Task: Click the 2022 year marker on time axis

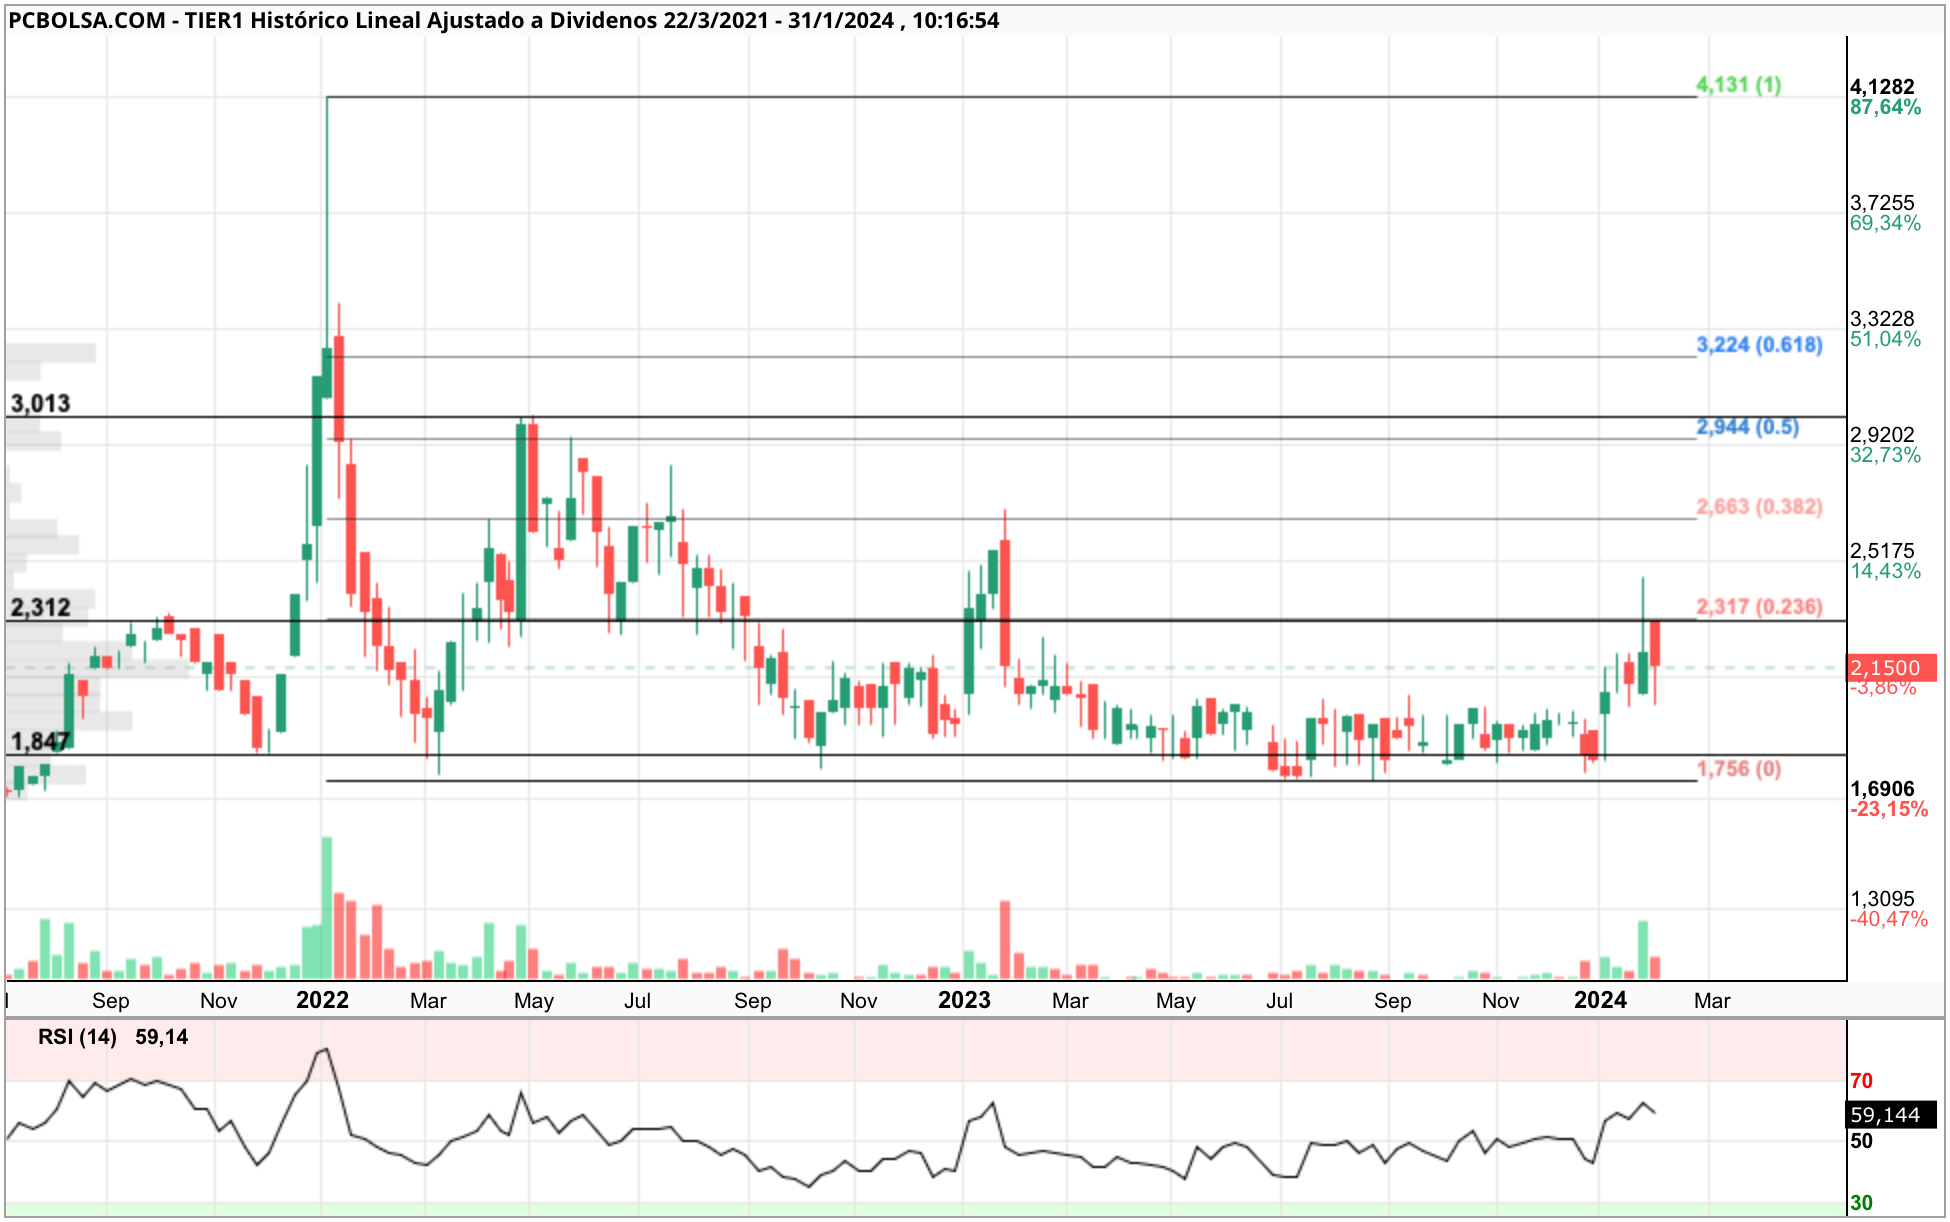Action: coord(322,1001)
